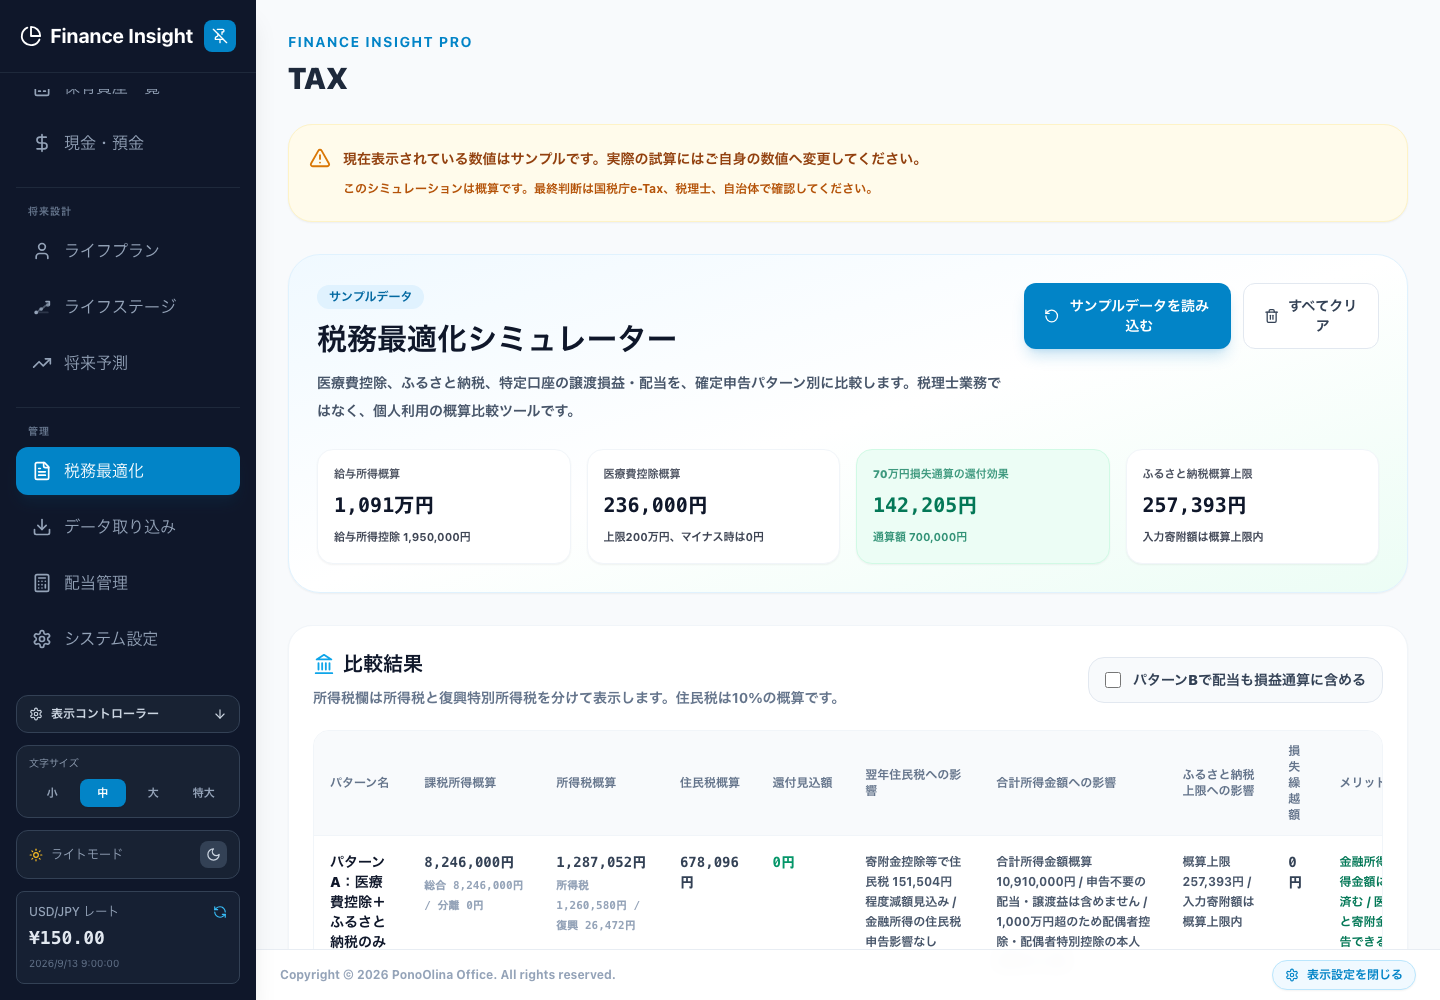This screenshot has width=1440, height=1000.
Task: Select font size 中
Action: click(103, 793)
